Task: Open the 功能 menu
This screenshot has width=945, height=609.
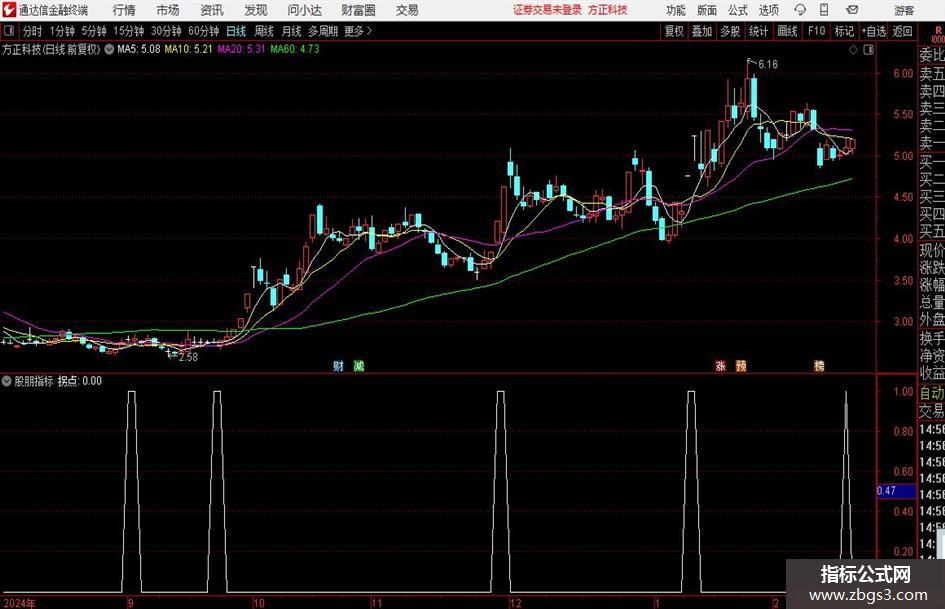Action: tap(676, 10)
